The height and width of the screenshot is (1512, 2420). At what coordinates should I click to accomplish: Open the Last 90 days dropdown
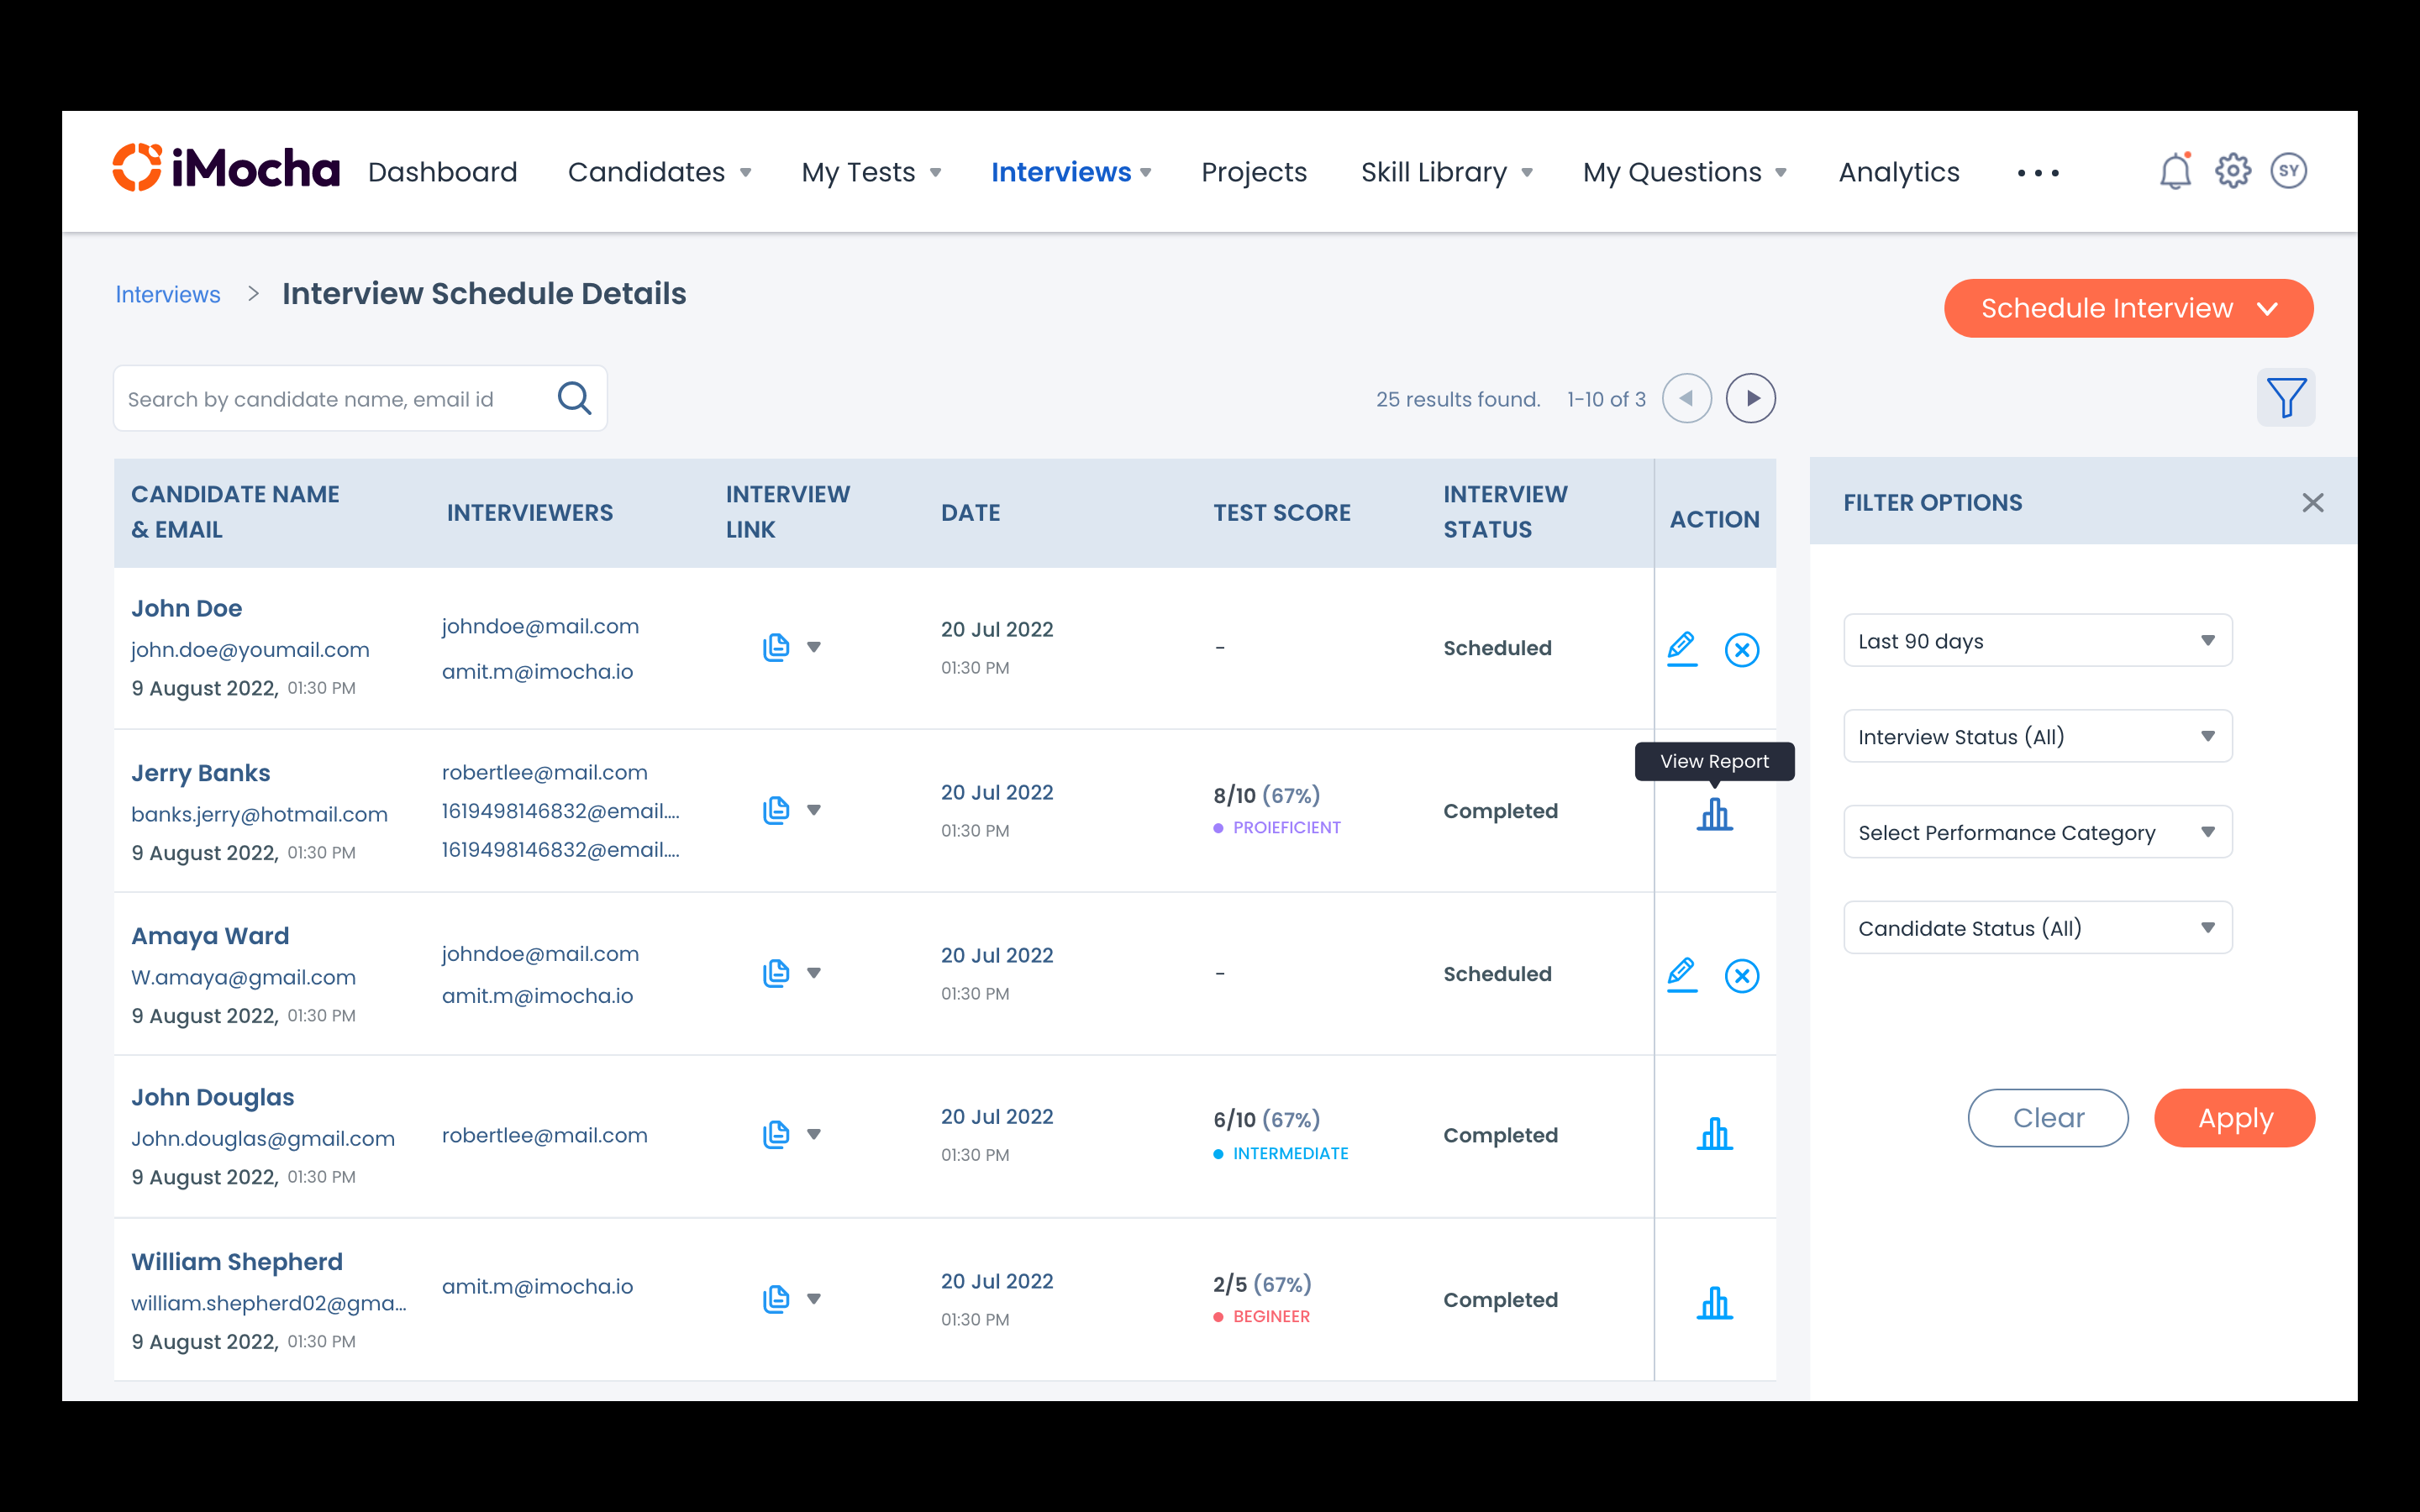coord(2037,641)
